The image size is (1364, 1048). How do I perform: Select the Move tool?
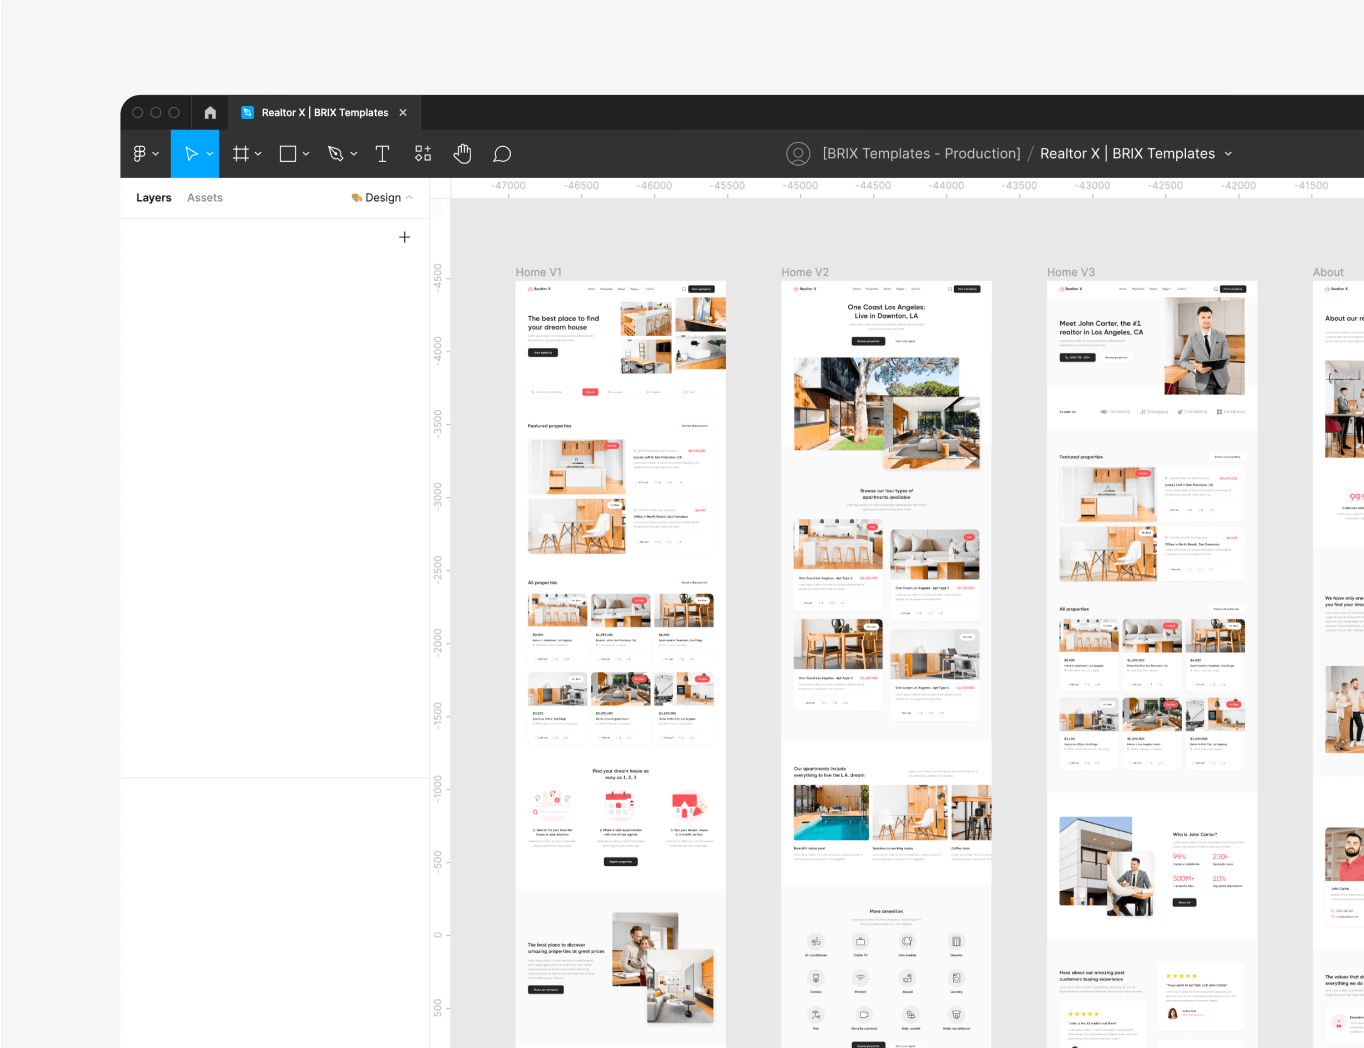tap(189, 153)
